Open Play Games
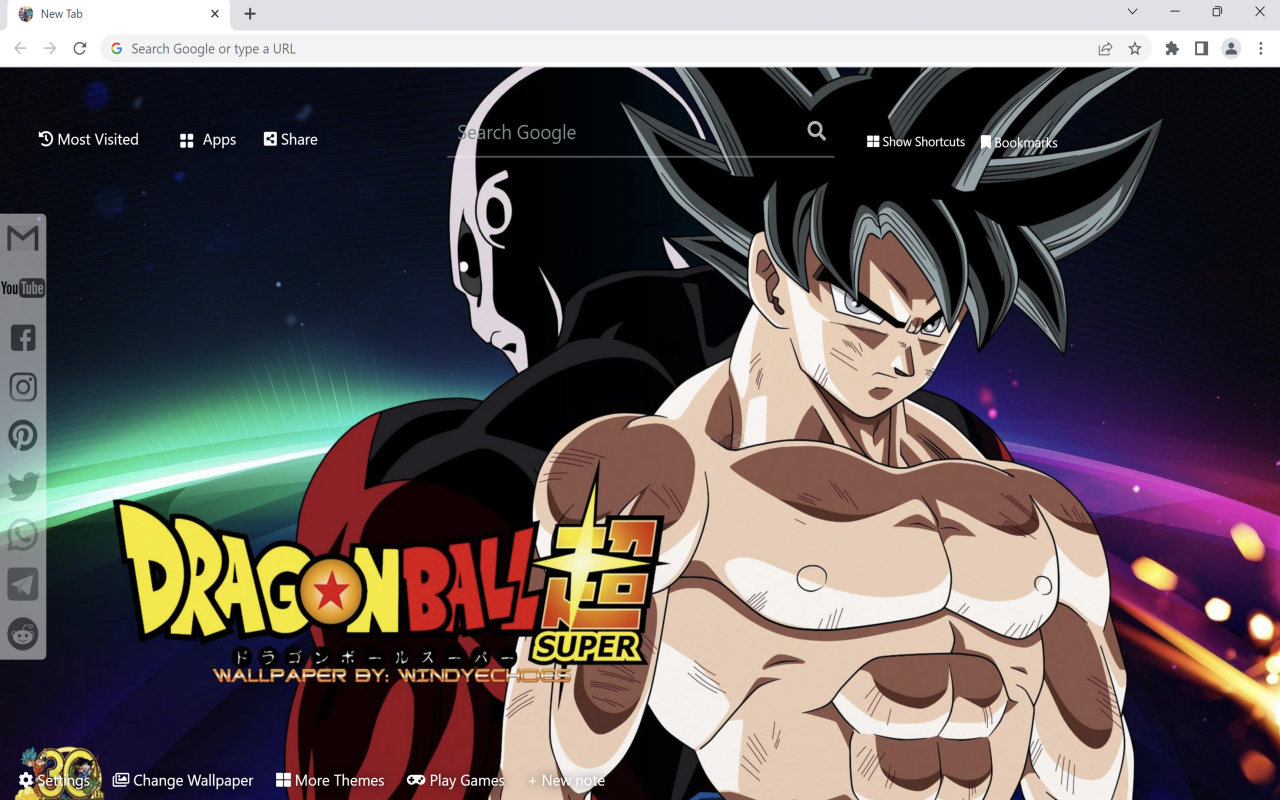Viewport: 1280px width, 800px height. (456, 780)
